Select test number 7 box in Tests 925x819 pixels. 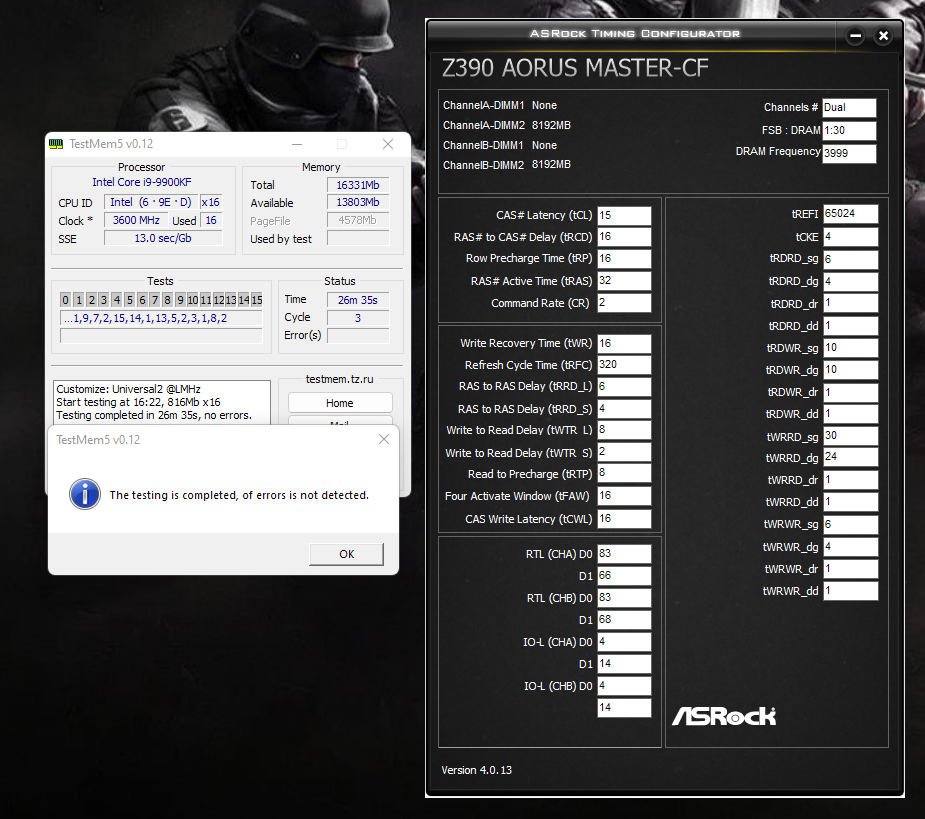[x=155, y=300]
